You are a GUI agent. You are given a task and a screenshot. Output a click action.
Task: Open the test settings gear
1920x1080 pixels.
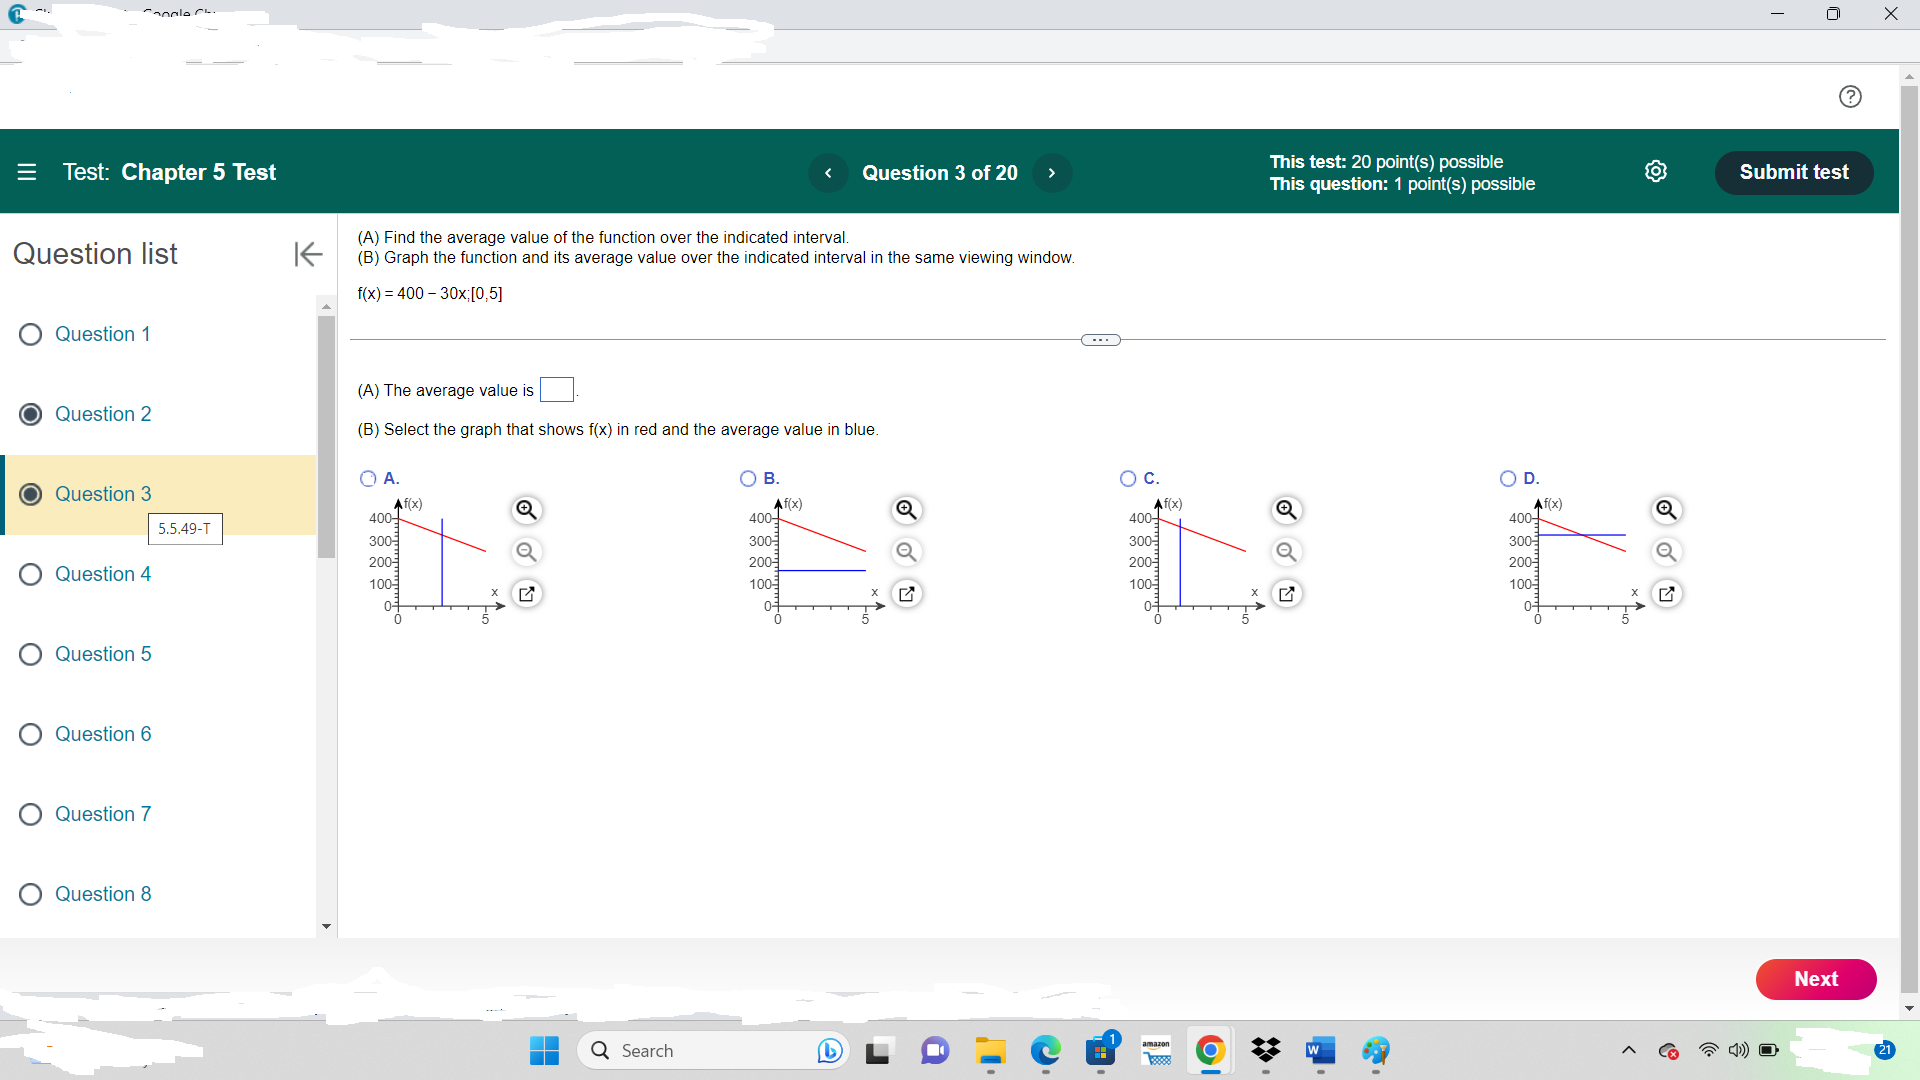tap(1657, 171)
